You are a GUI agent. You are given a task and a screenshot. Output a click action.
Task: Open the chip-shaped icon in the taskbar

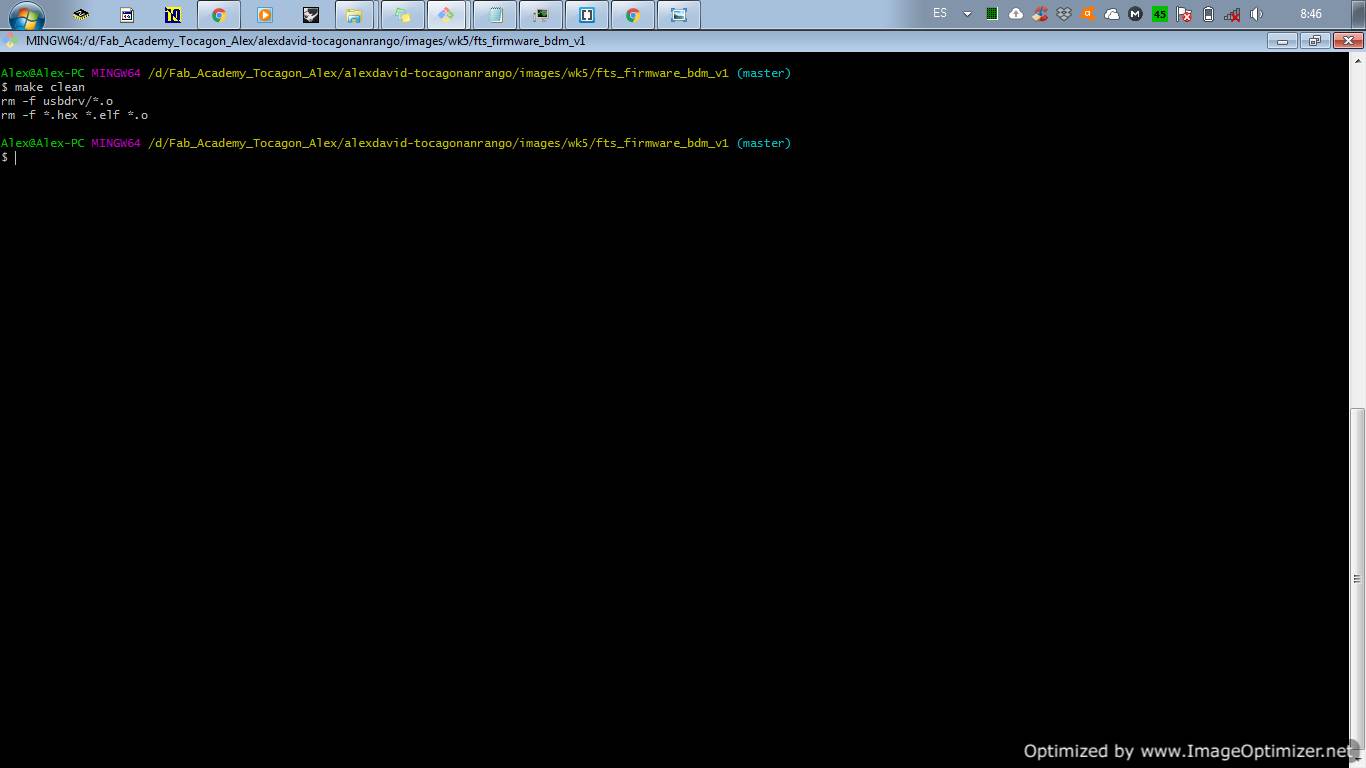[81, 15]
